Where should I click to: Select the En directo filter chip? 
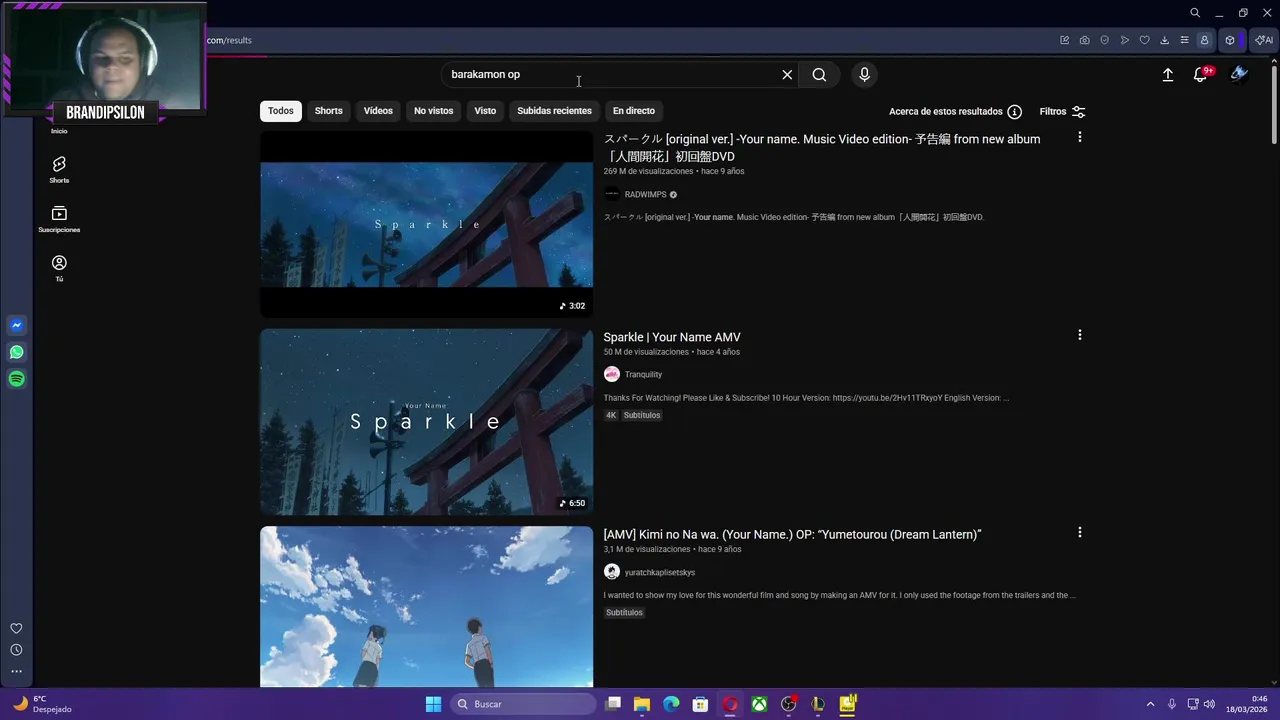tap(634, 111)
